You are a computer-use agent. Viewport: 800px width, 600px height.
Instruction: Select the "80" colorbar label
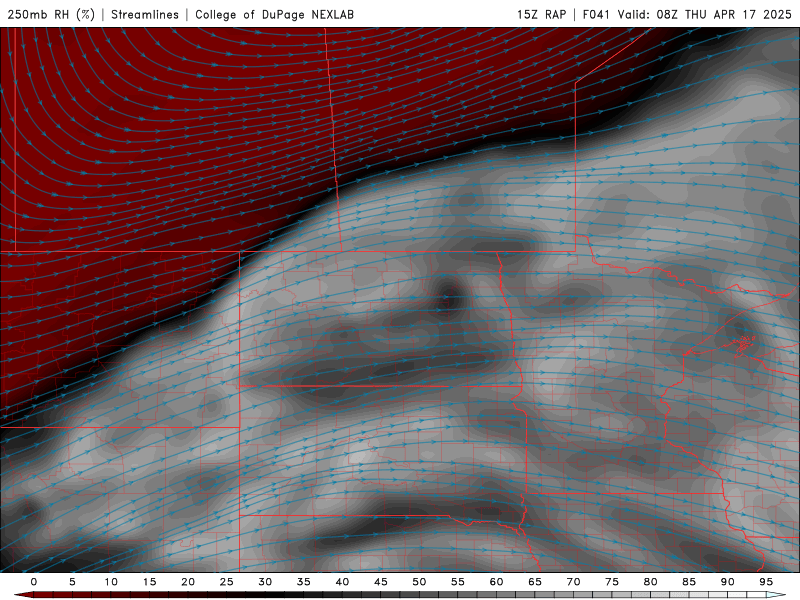(x=651, y=582)
